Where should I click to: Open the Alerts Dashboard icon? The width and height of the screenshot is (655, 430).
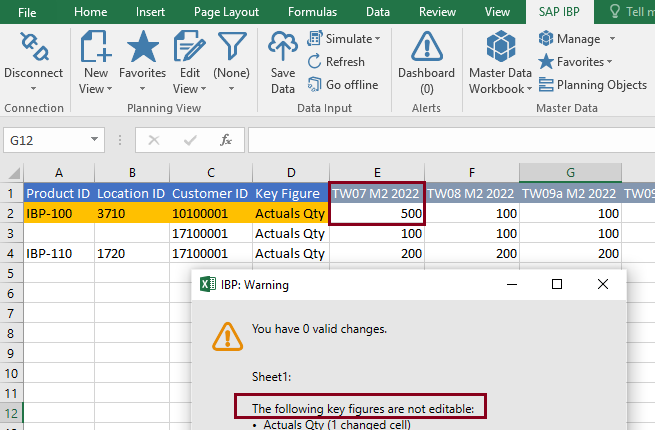[427, 46]
